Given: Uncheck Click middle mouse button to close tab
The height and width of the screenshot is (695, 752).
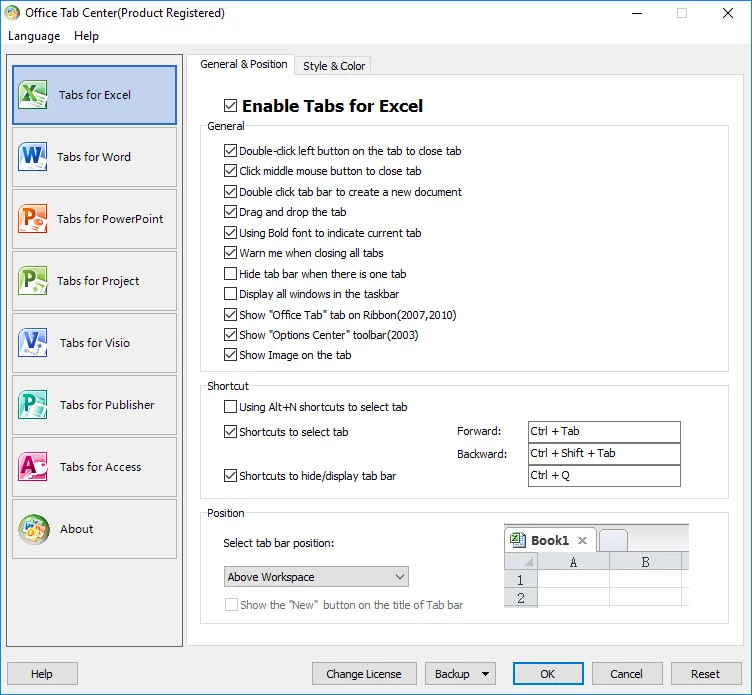Looking at the screenshot, I should [230, 171].
